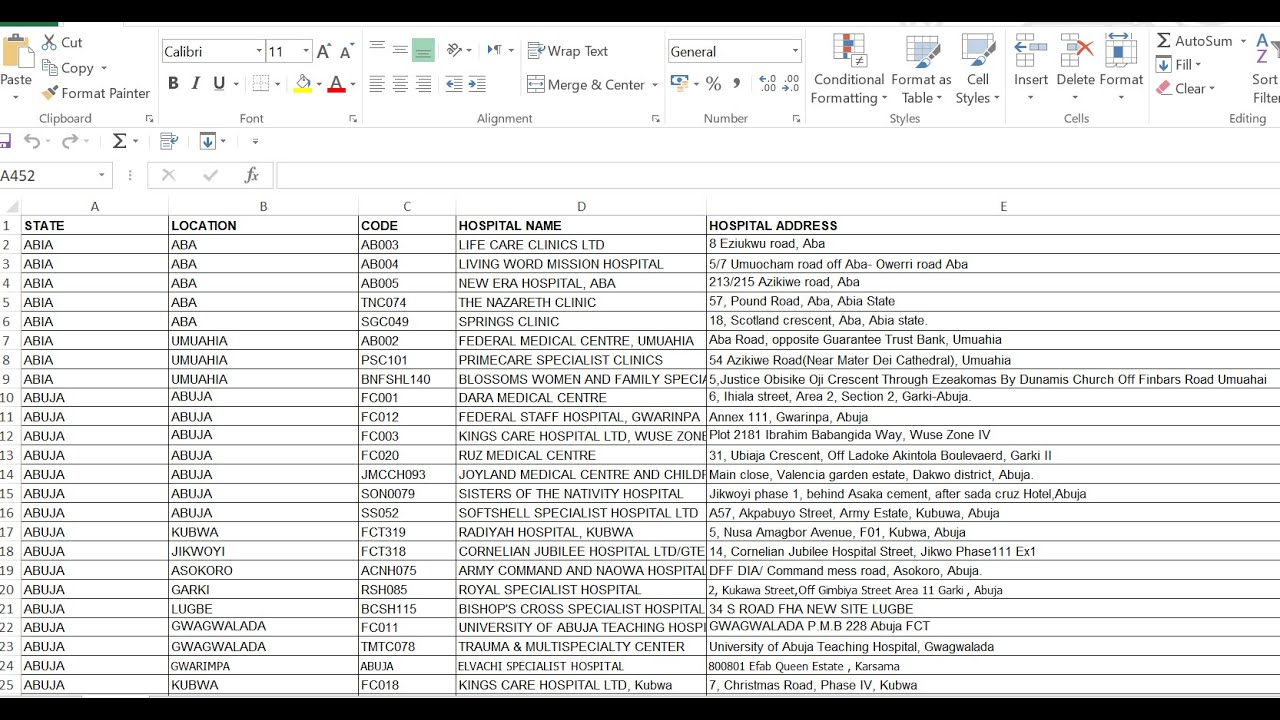Viewport: 1280px width, 720px height.
Task: Toggle Wrap Text
Action: tap(567, 51)
